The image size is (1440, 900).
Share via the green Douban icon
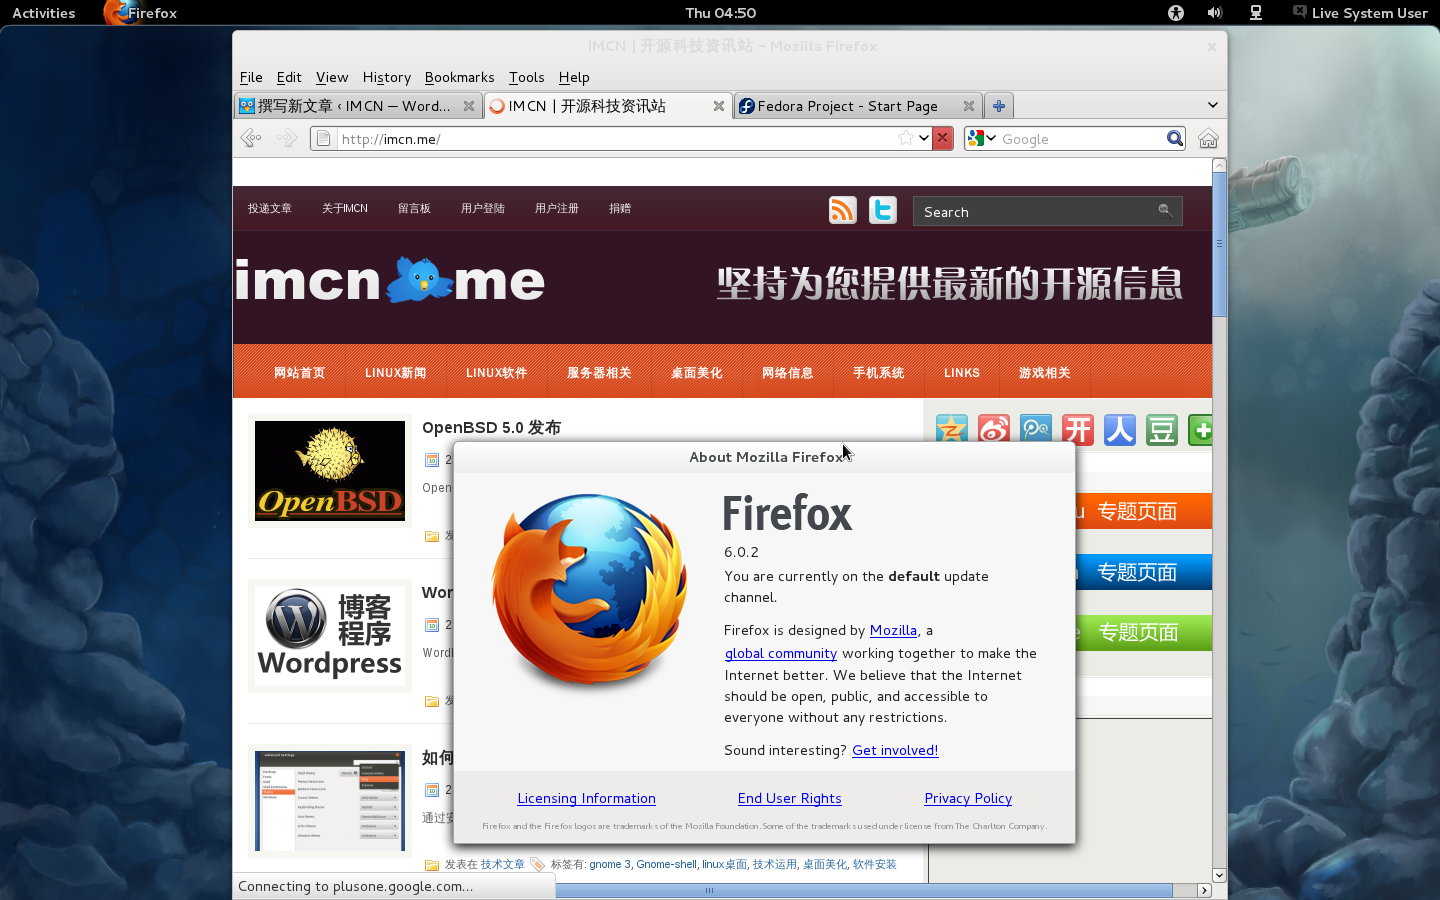(1162, 430)
